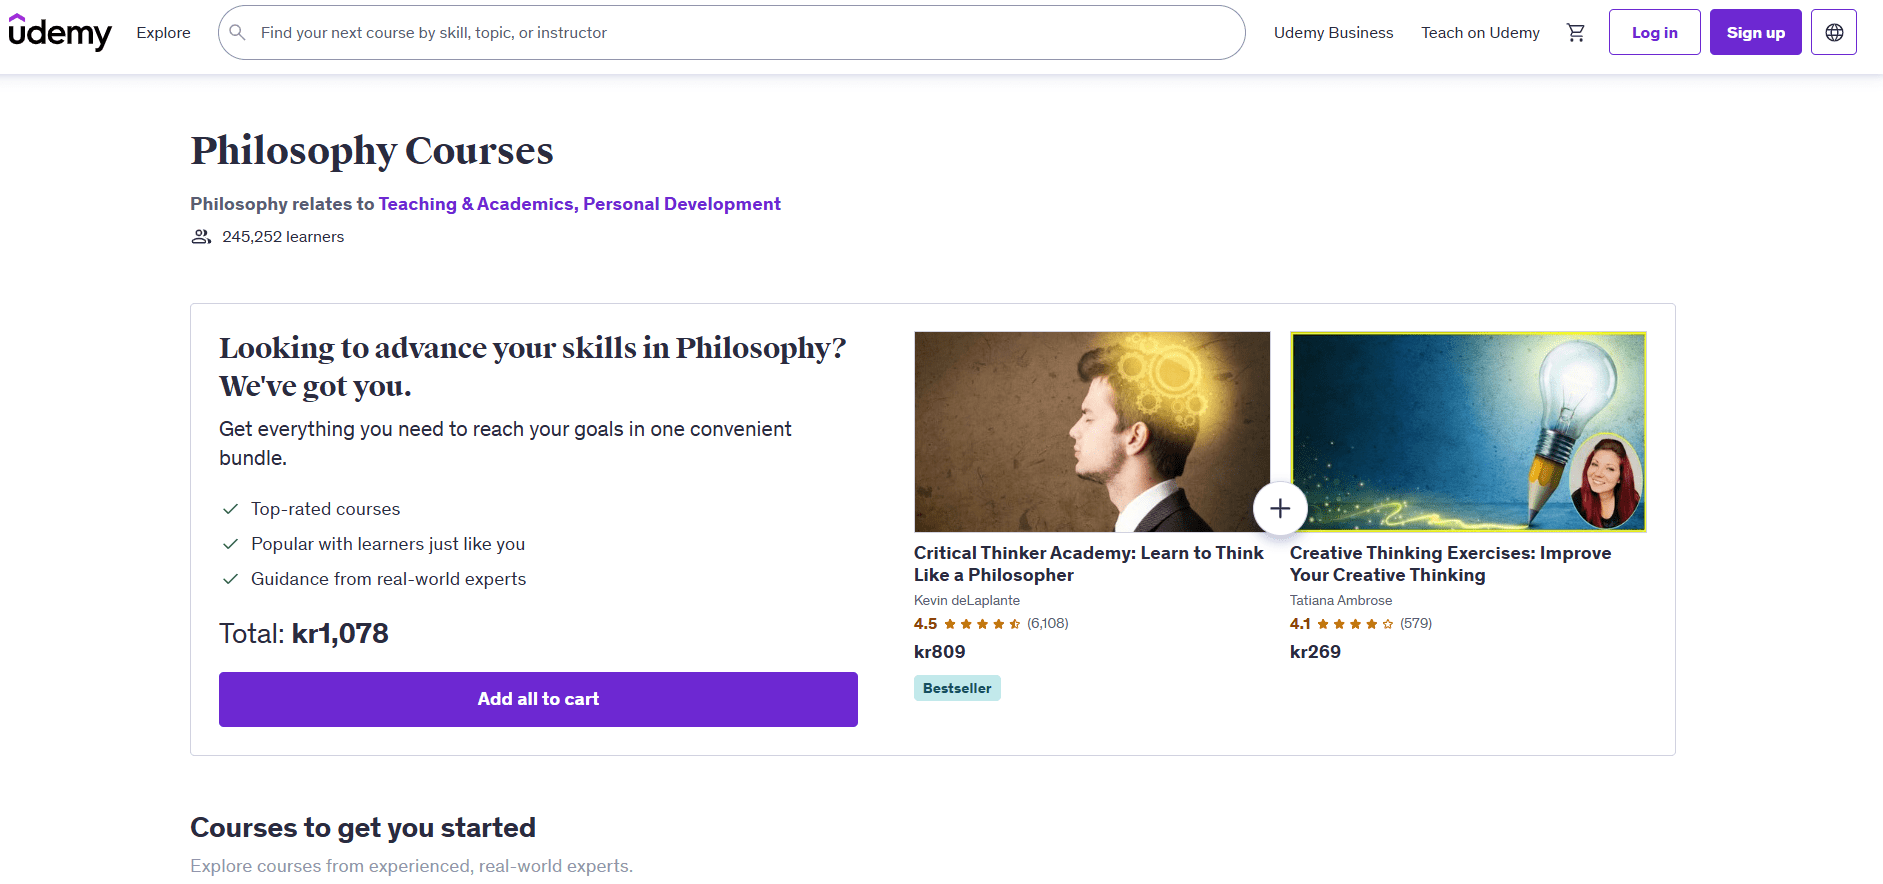Click the search magnifier icon
Screen dimensions: 1883x884
tap(238, 32)
